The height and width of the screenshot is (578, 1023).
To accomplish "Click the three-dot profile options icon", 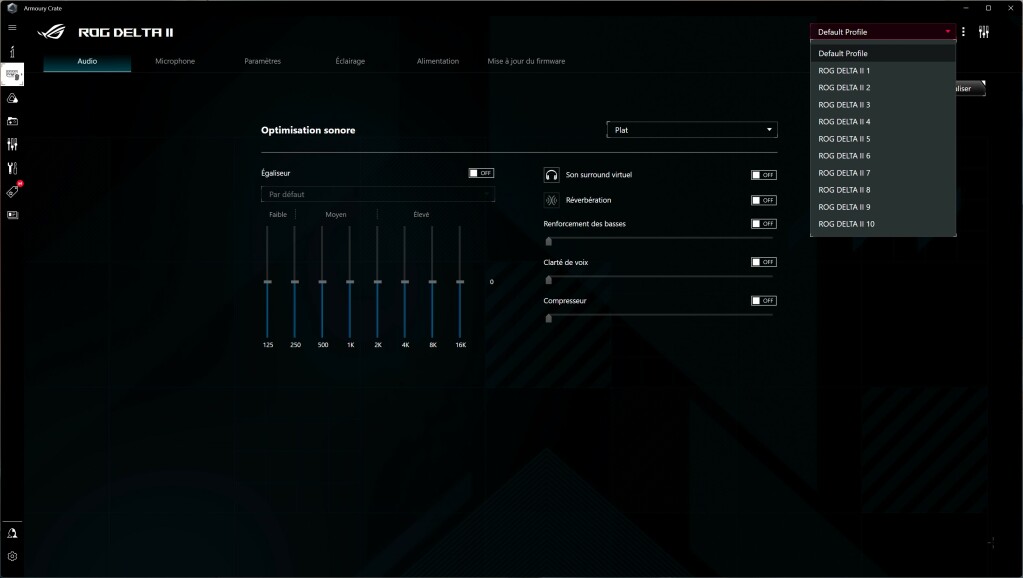I will click(963, 31).
